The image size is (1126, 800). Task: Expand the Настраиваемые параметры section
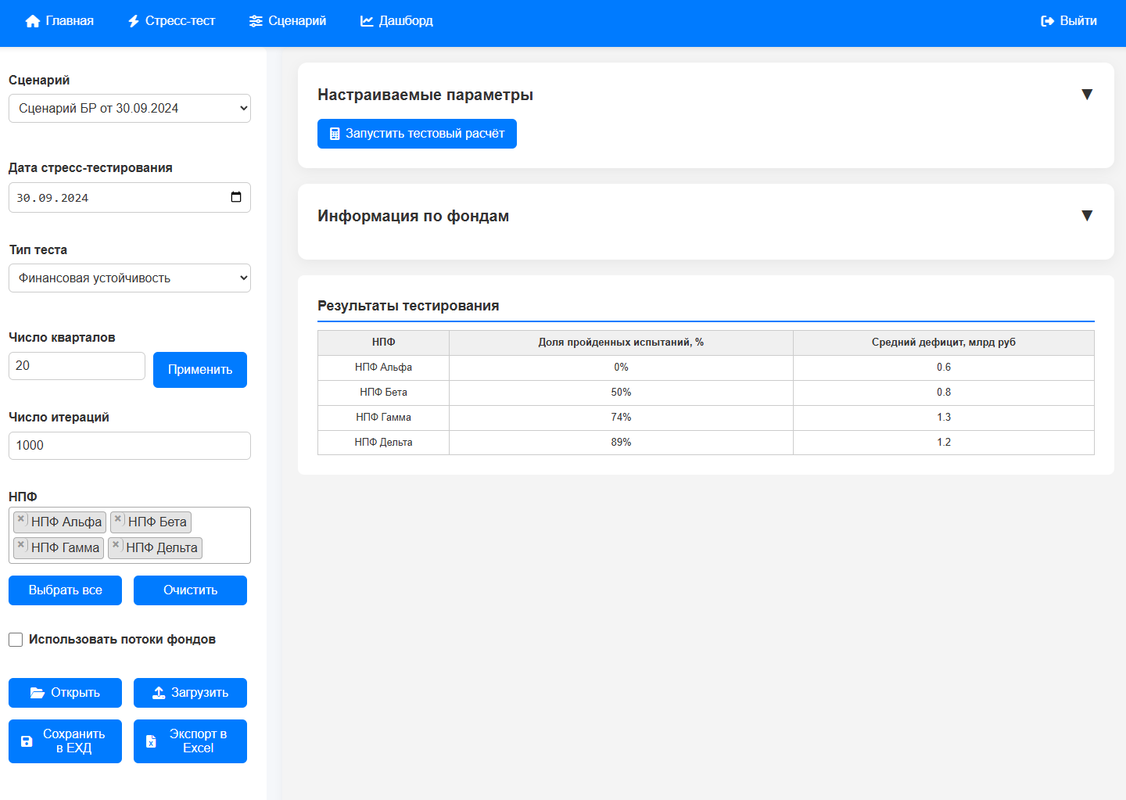tap(1087, 94)
